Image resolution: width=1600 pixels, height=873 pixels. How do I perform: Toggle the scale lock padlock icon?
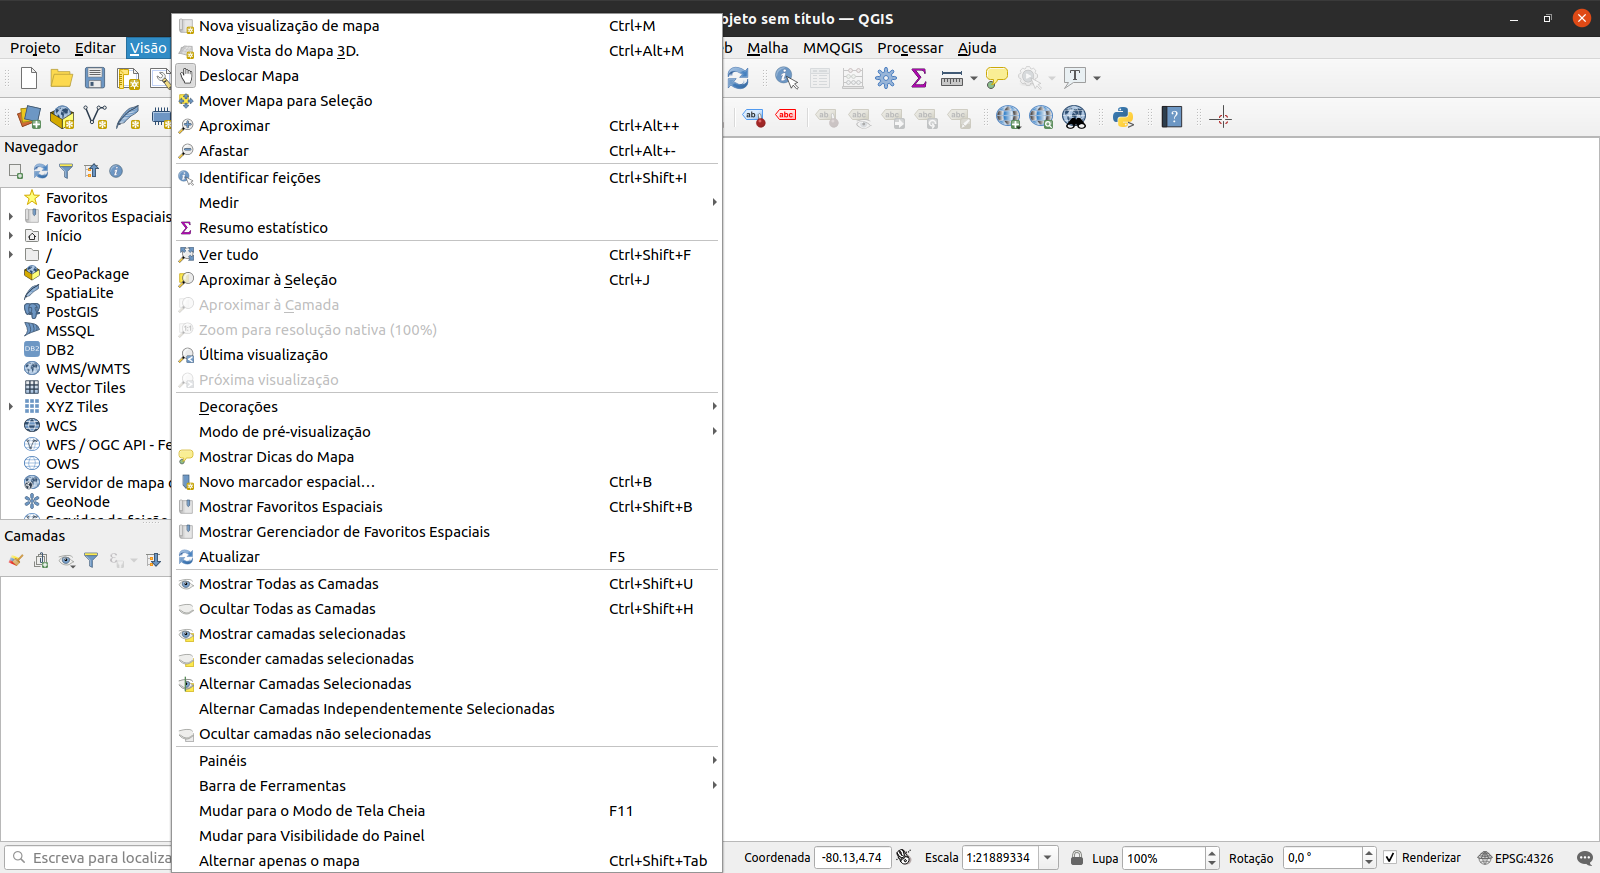(1077, 857)
